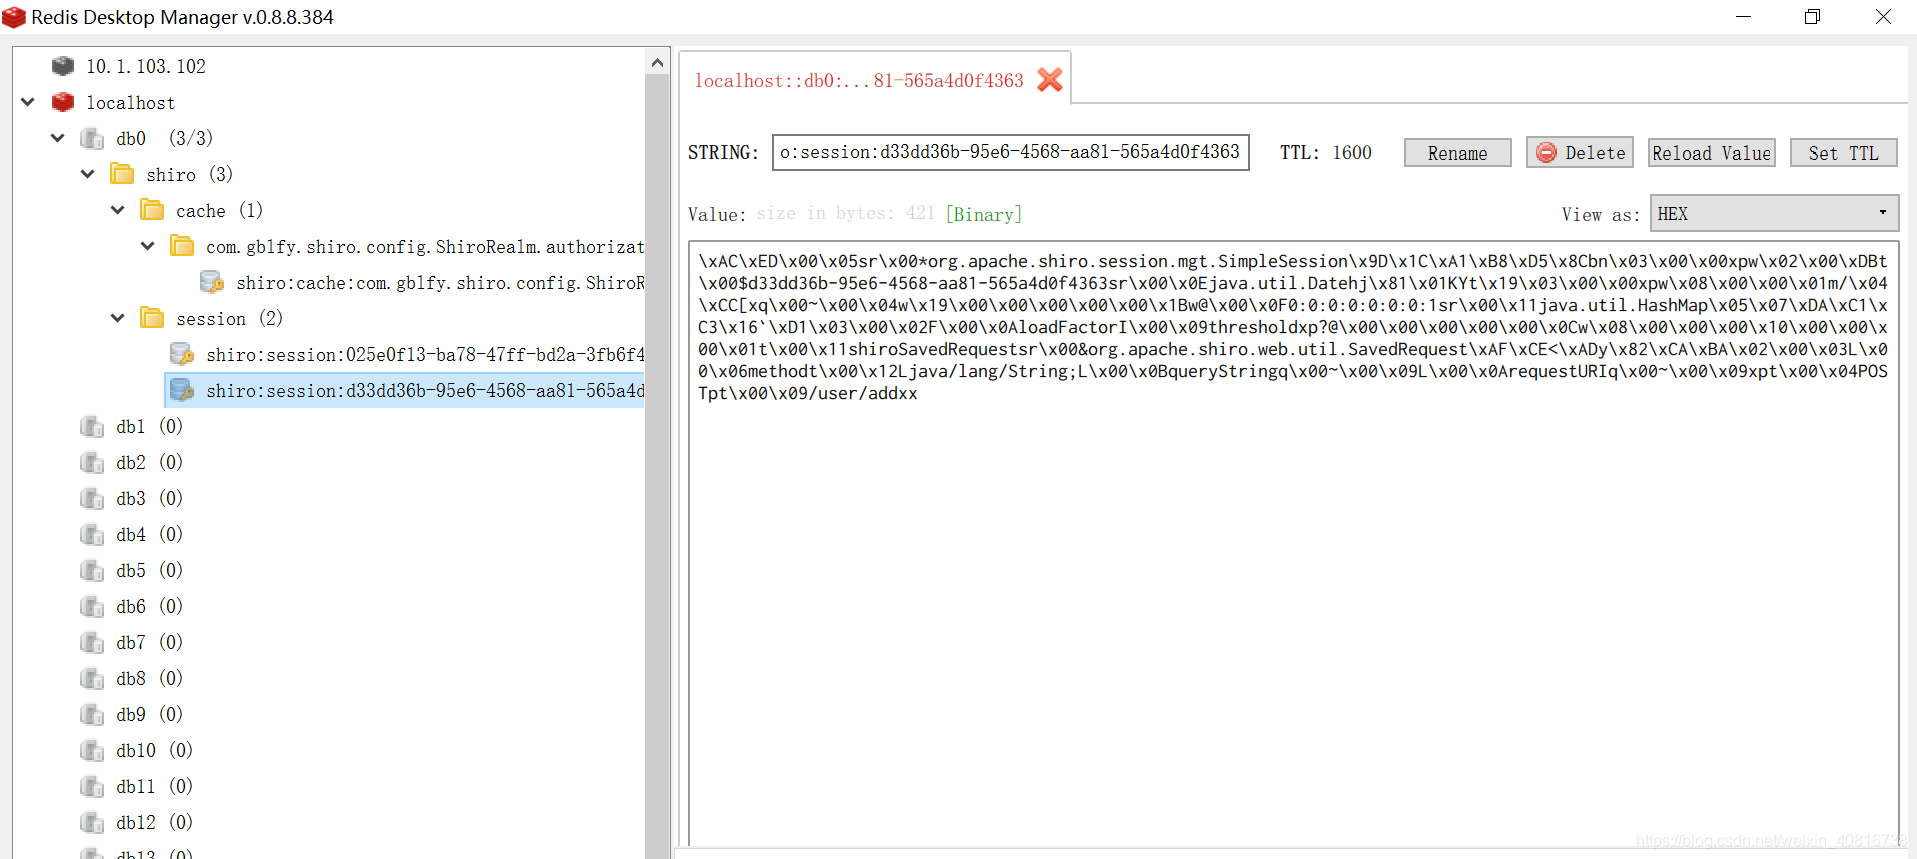Click the db10 database icon
This screenshot has width=1917, height=859.
tap(93, 750)
